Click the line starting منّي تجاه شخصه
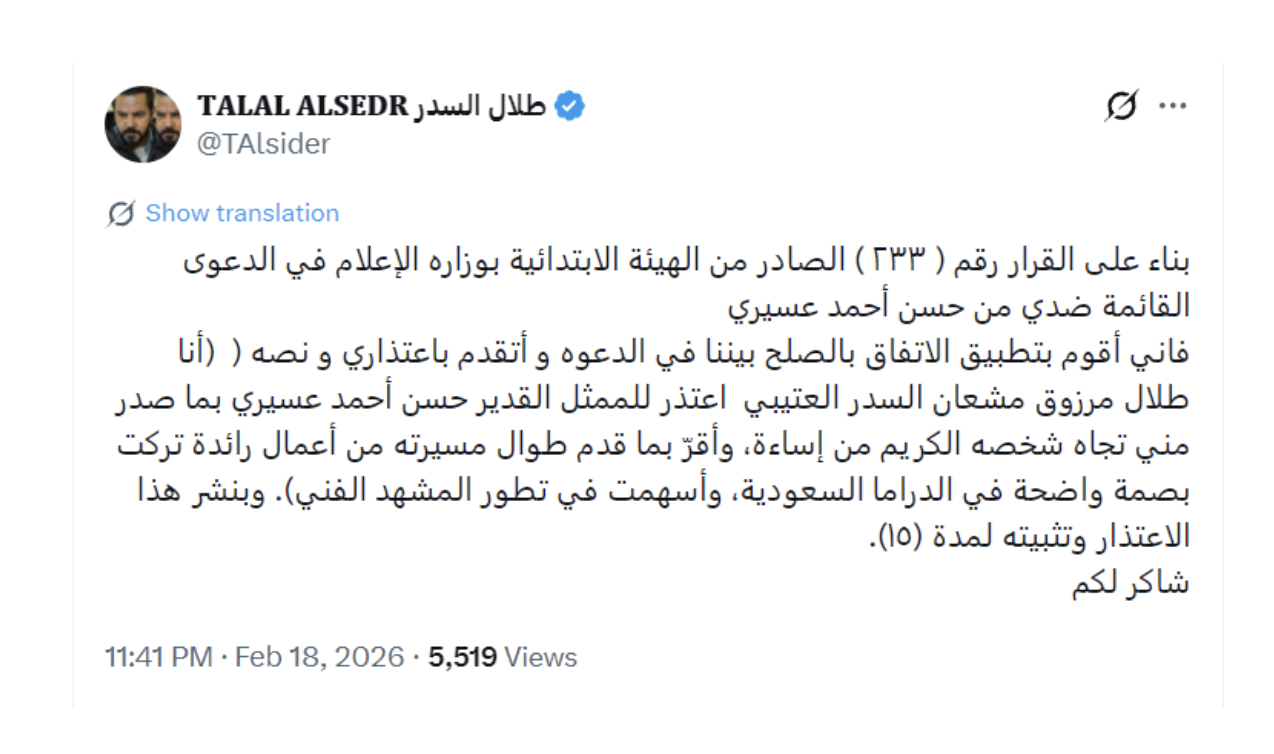 pos(650,446)
